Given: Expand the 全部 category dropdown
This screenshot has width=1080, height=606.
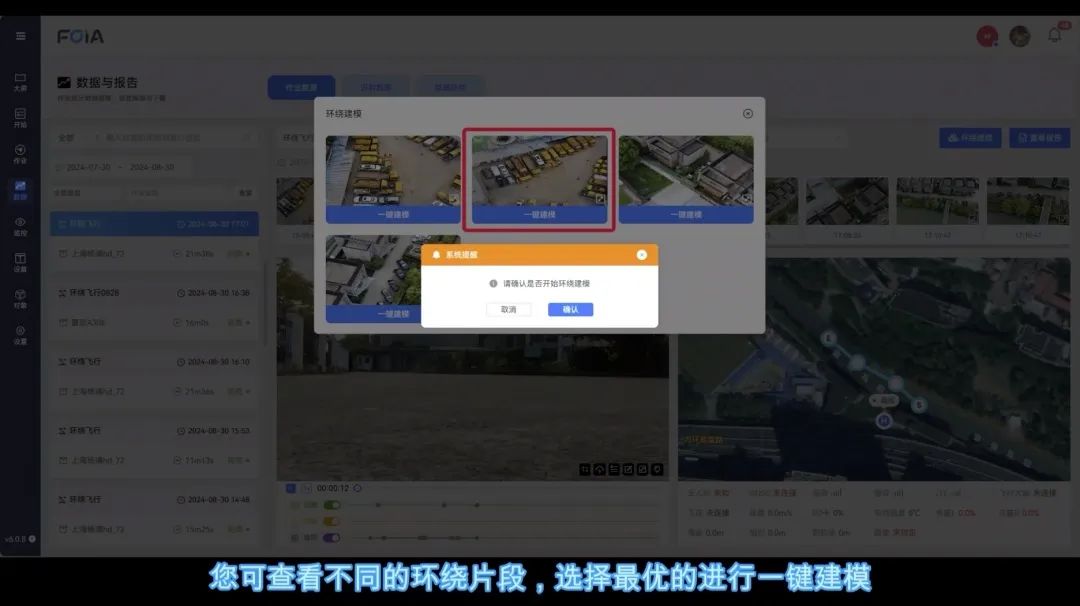Looking at the screenshot, I should [68, 137].
